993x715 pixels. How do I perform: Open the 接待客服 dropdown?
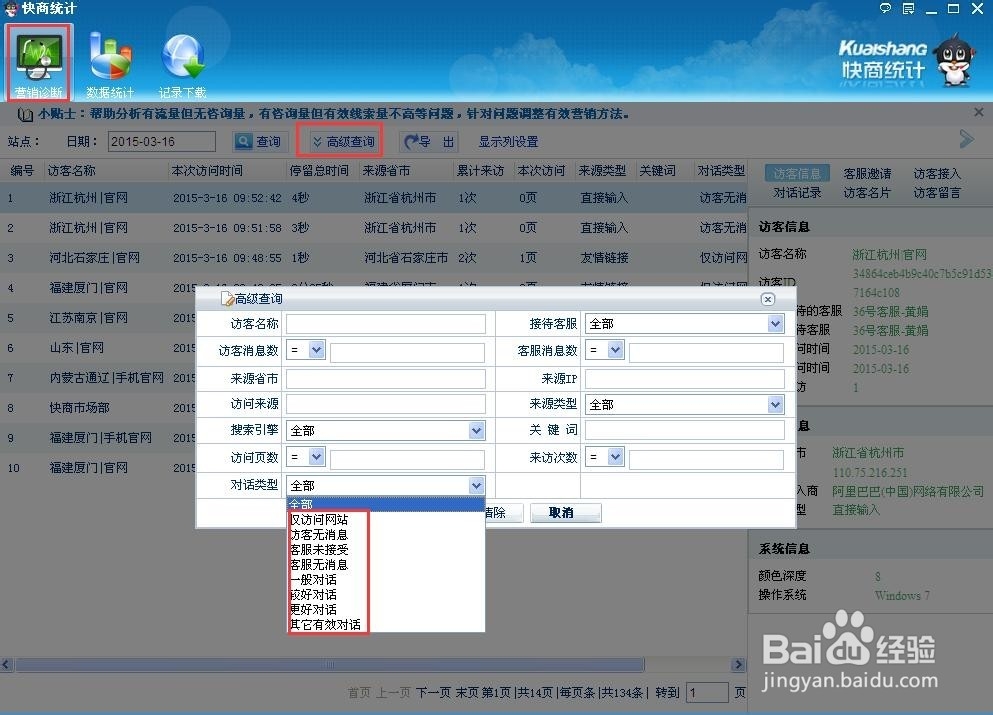pyautogui.click(x=776, y=323)
